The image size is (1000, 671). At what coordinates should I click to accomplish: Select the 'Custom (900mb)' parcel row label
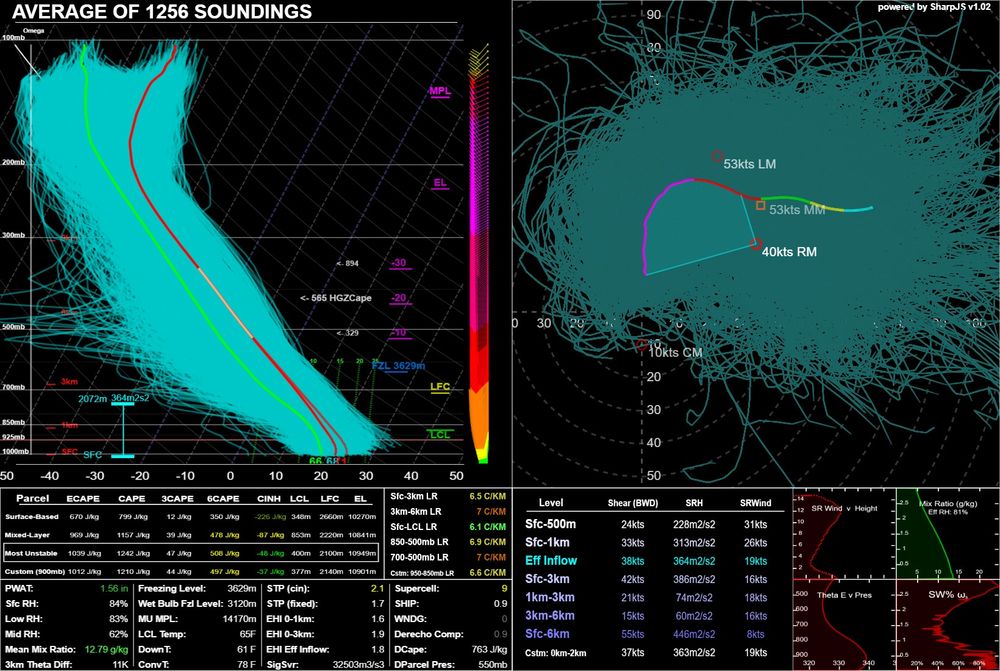(35, 571)
